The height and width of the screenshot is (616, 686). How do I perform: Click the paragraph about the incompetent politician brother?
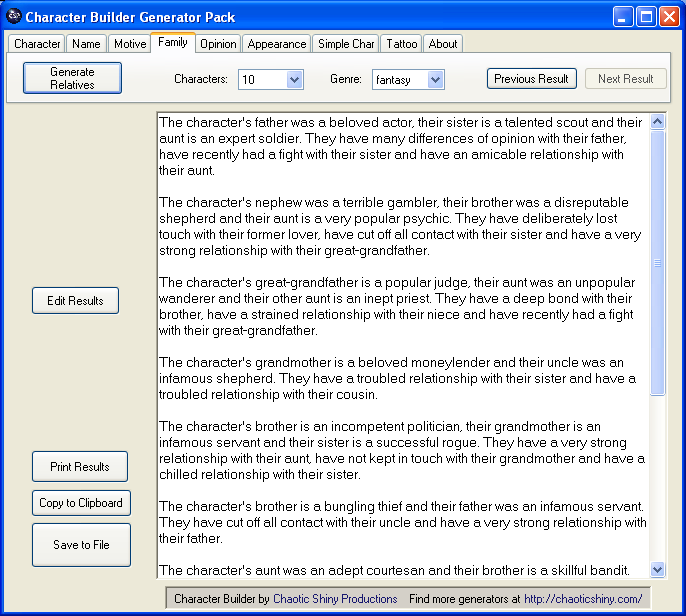402,450
